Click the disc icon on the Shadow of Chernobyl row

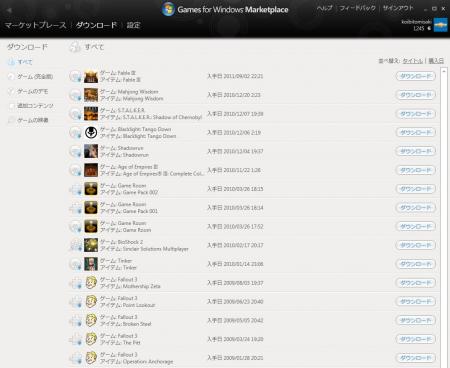[76, 114]
